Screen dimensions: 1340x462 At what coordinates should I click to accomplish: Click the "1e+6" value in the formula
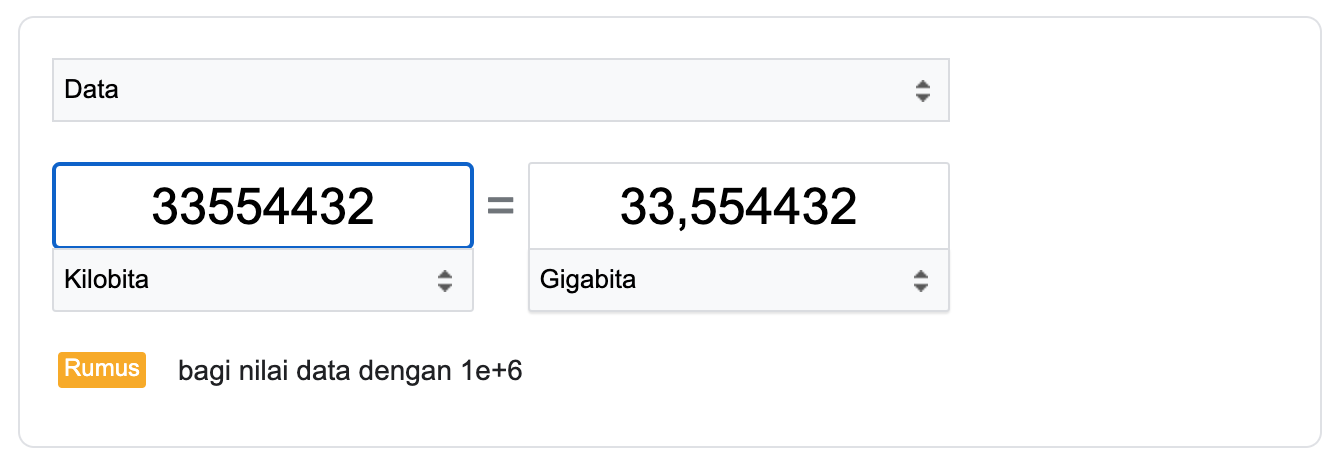point(492,372)
